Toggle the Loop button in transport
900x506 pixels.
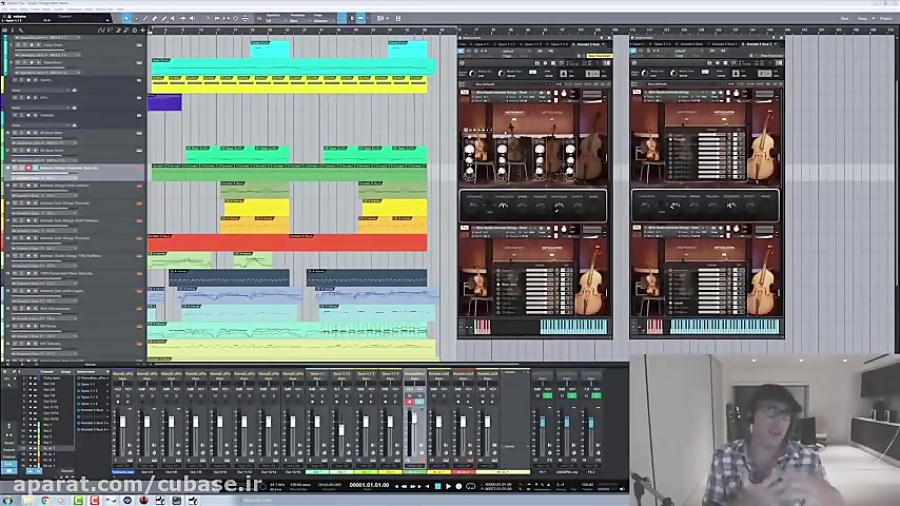point(471,486)
